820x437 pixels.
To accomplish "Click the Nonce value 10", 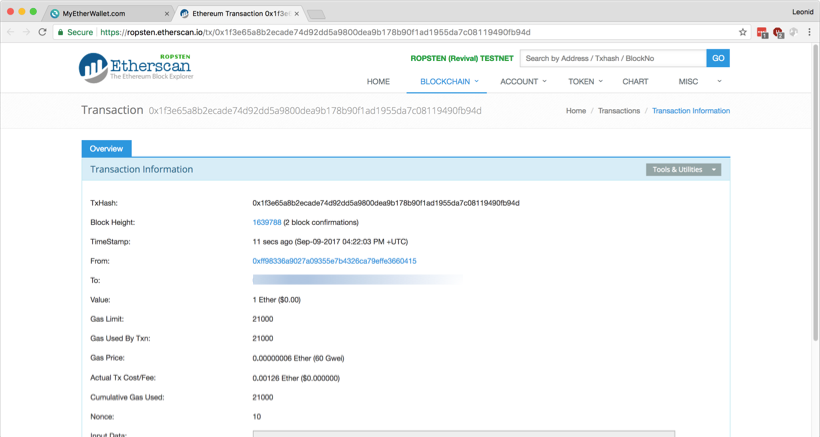I will (257, 417).
